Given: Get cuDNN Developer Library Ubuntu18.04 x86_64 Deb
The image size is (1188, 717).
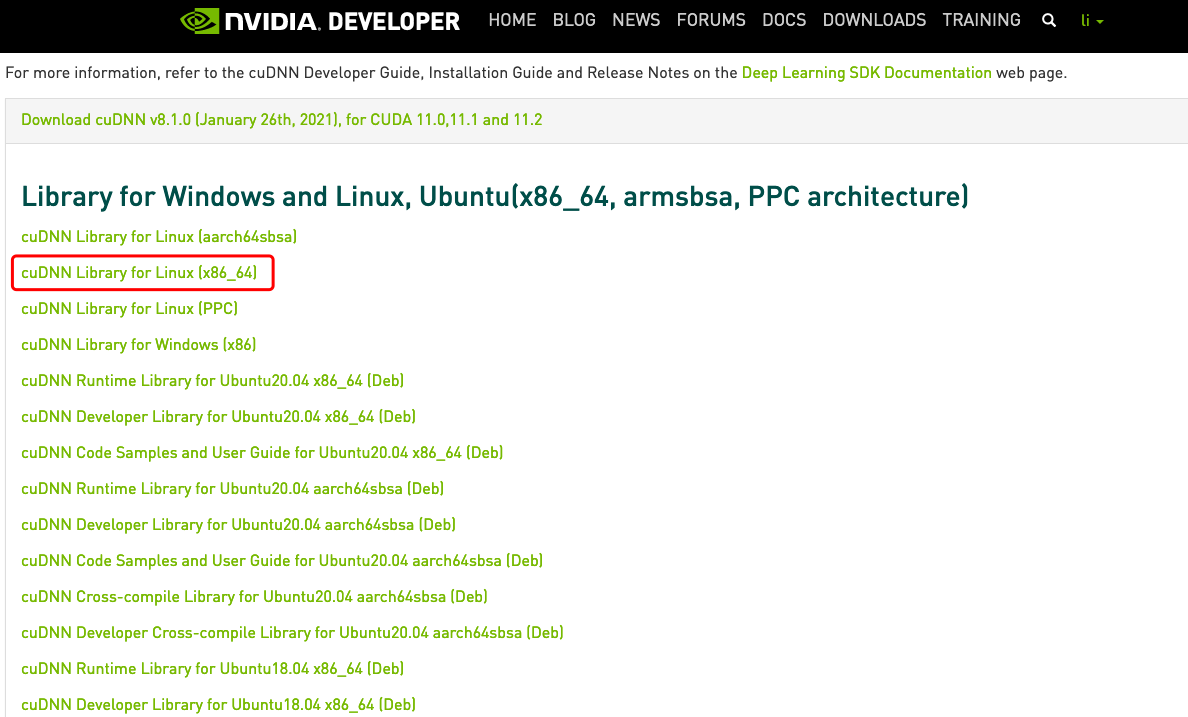Looking at the screenshot, I should (x=218, y=705).
